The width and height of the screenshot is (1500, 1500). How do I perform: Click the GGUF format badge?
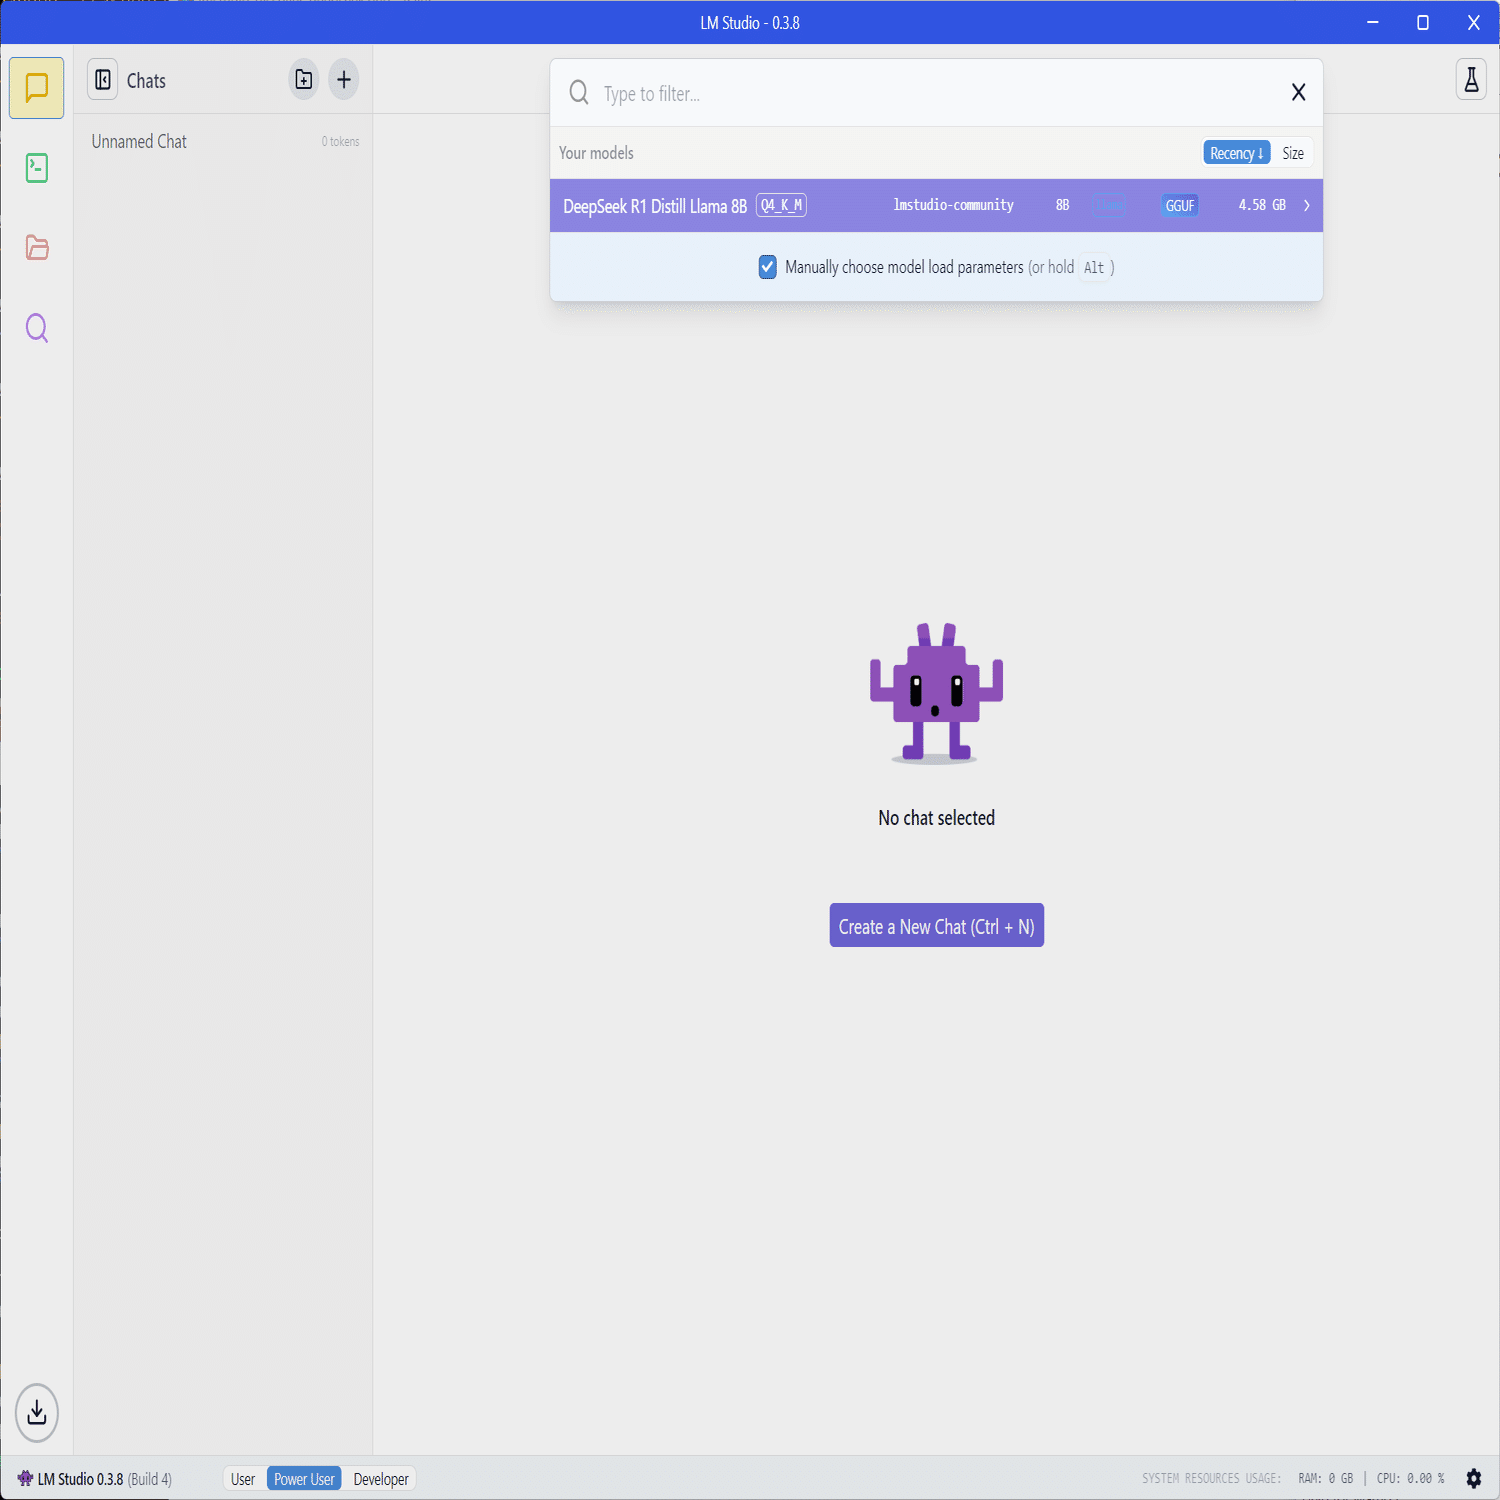(1180, 206)
